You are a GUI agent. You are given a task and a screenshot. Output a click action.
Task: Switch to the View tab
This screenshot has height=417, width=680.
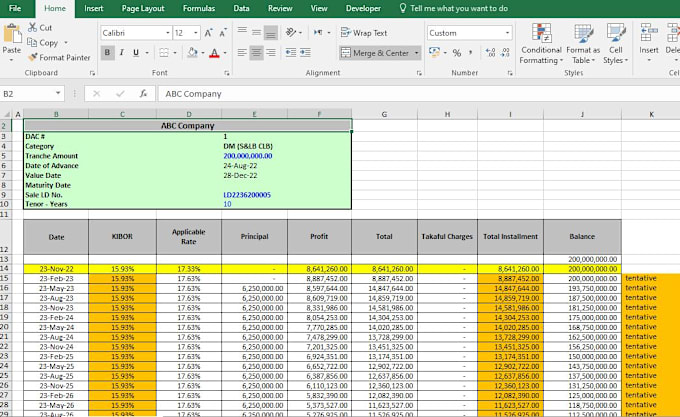point(319,8)
